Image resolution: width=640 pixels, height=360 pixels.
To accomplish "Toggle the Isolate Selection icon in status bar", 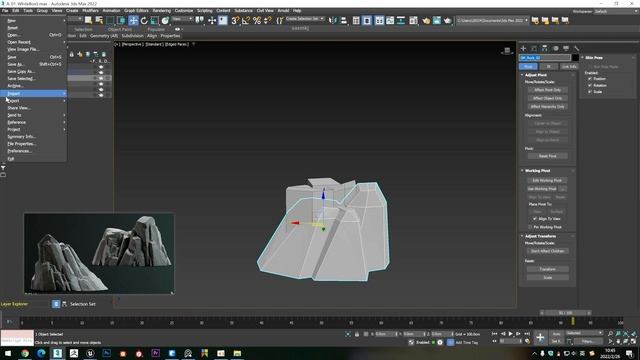I will click(348, 334).
